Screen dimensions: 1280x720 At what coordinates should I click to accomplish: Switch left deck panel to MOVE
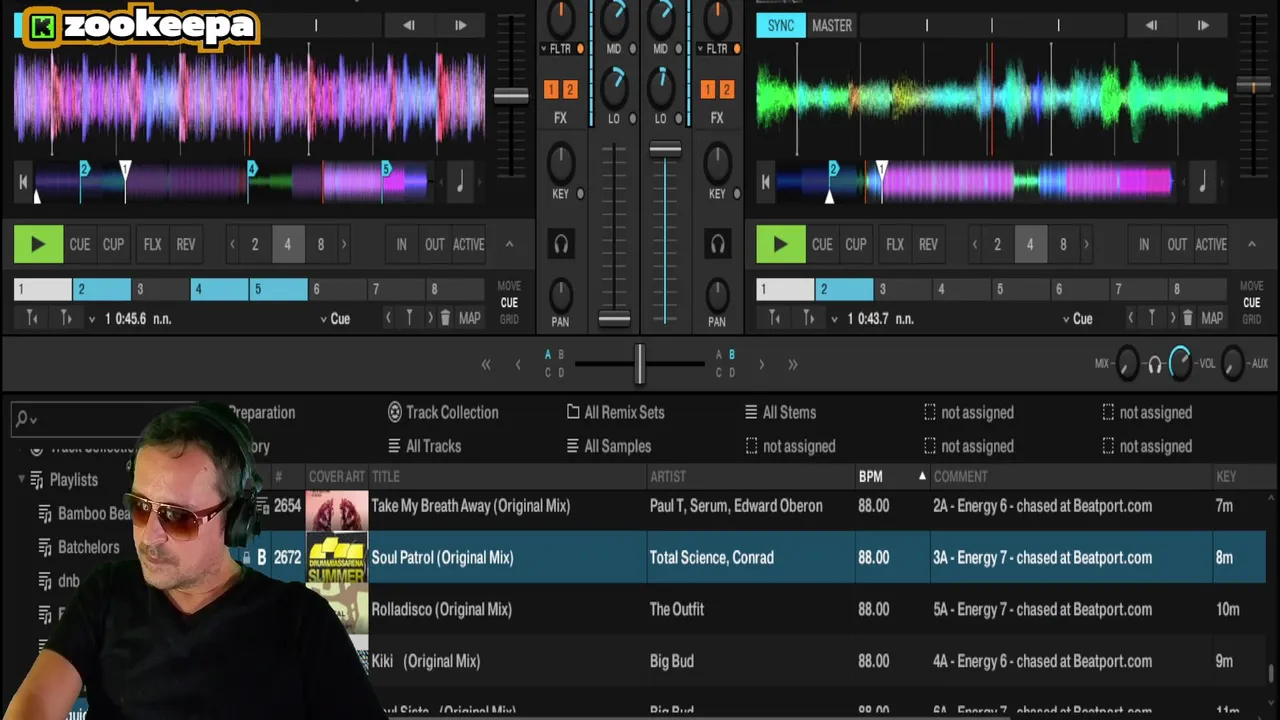pyautogui.click(x=509, y=286)
